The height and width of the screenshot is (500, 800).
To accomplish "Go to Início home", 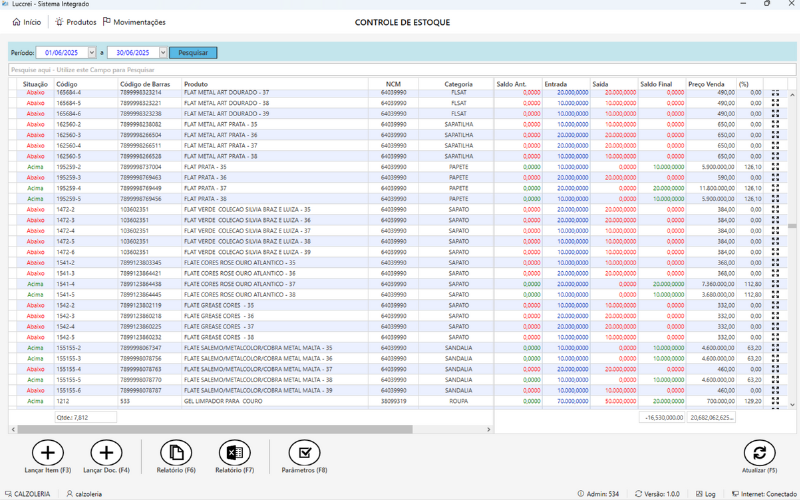I will [x=27, y=22].
